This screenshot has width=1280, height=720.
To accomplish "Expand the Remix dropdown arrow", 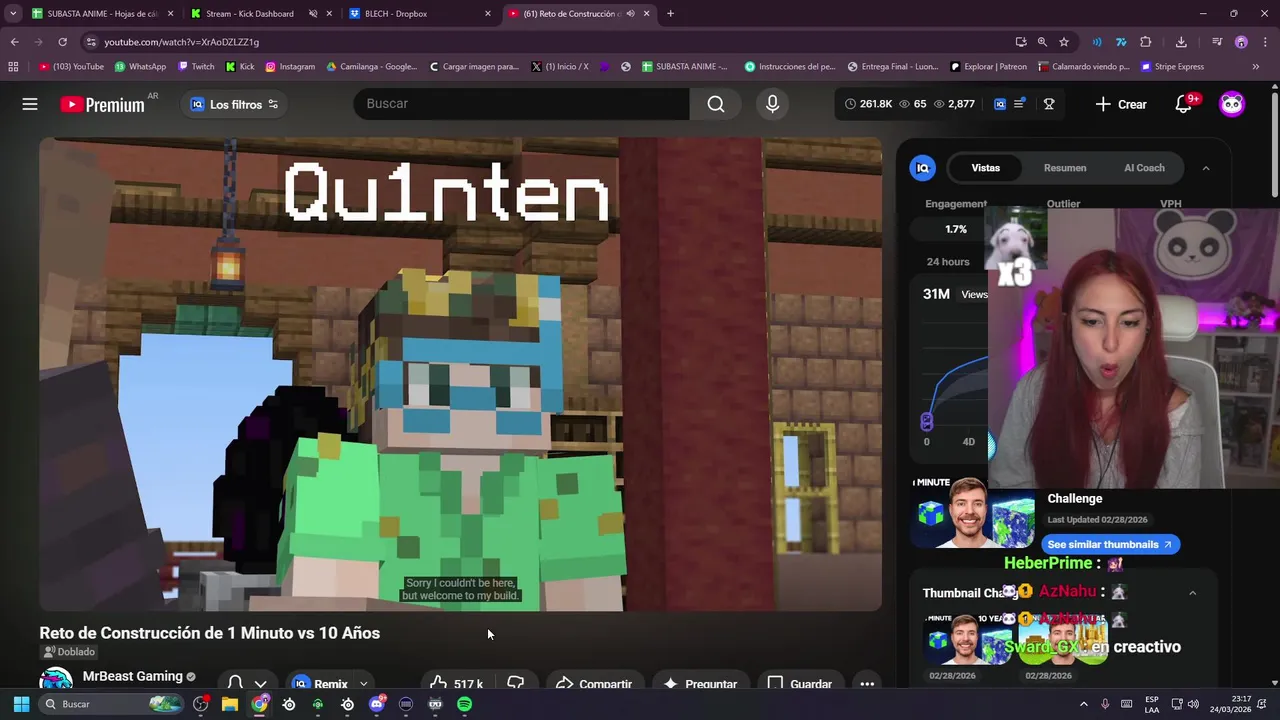I will 364,684.
